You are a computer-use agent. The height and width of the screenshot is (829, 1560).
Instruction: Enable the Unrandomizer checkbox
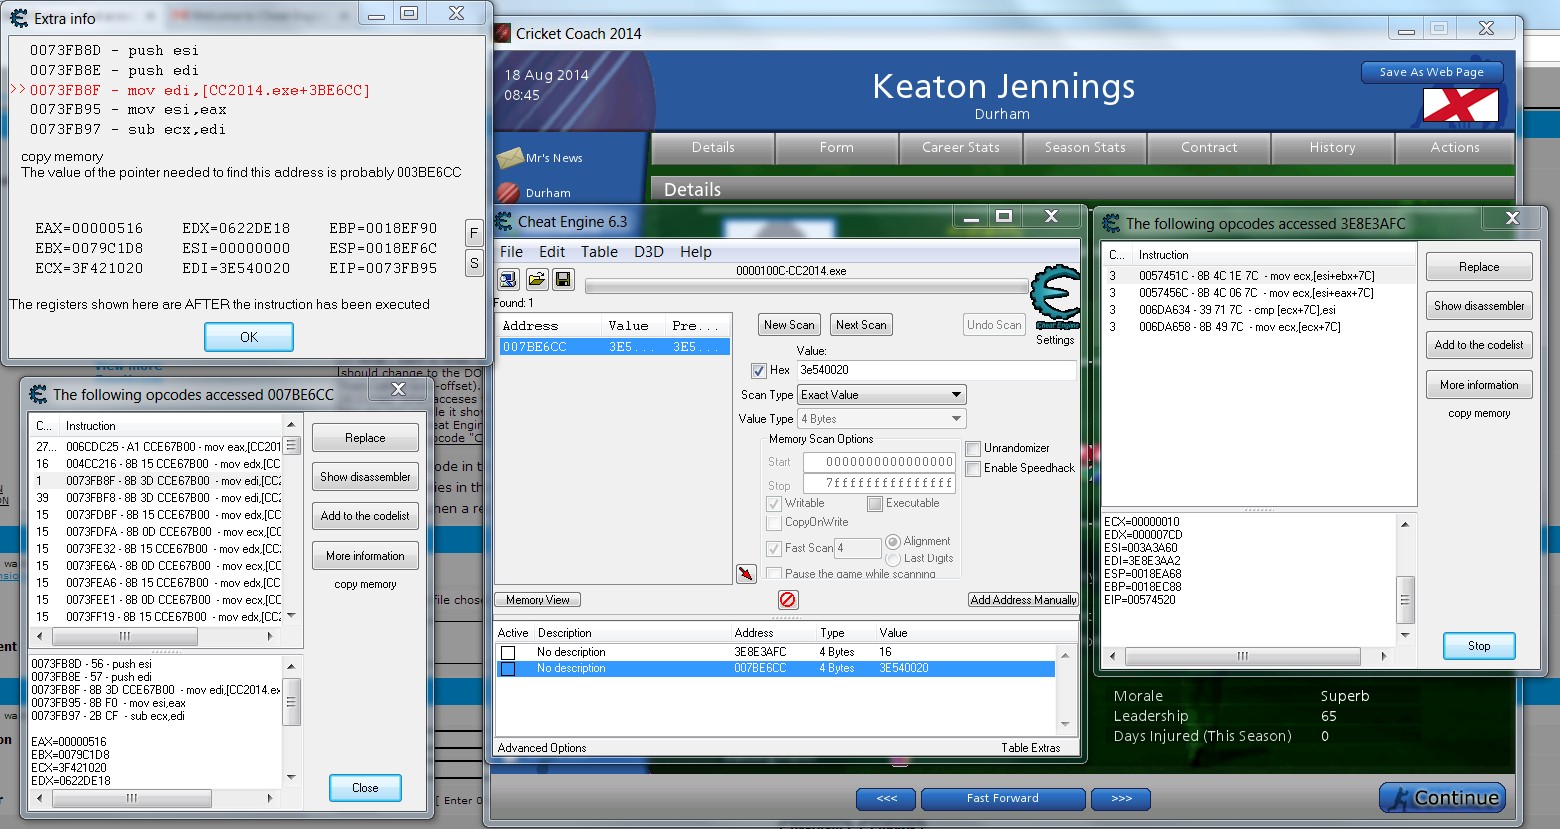973,449
